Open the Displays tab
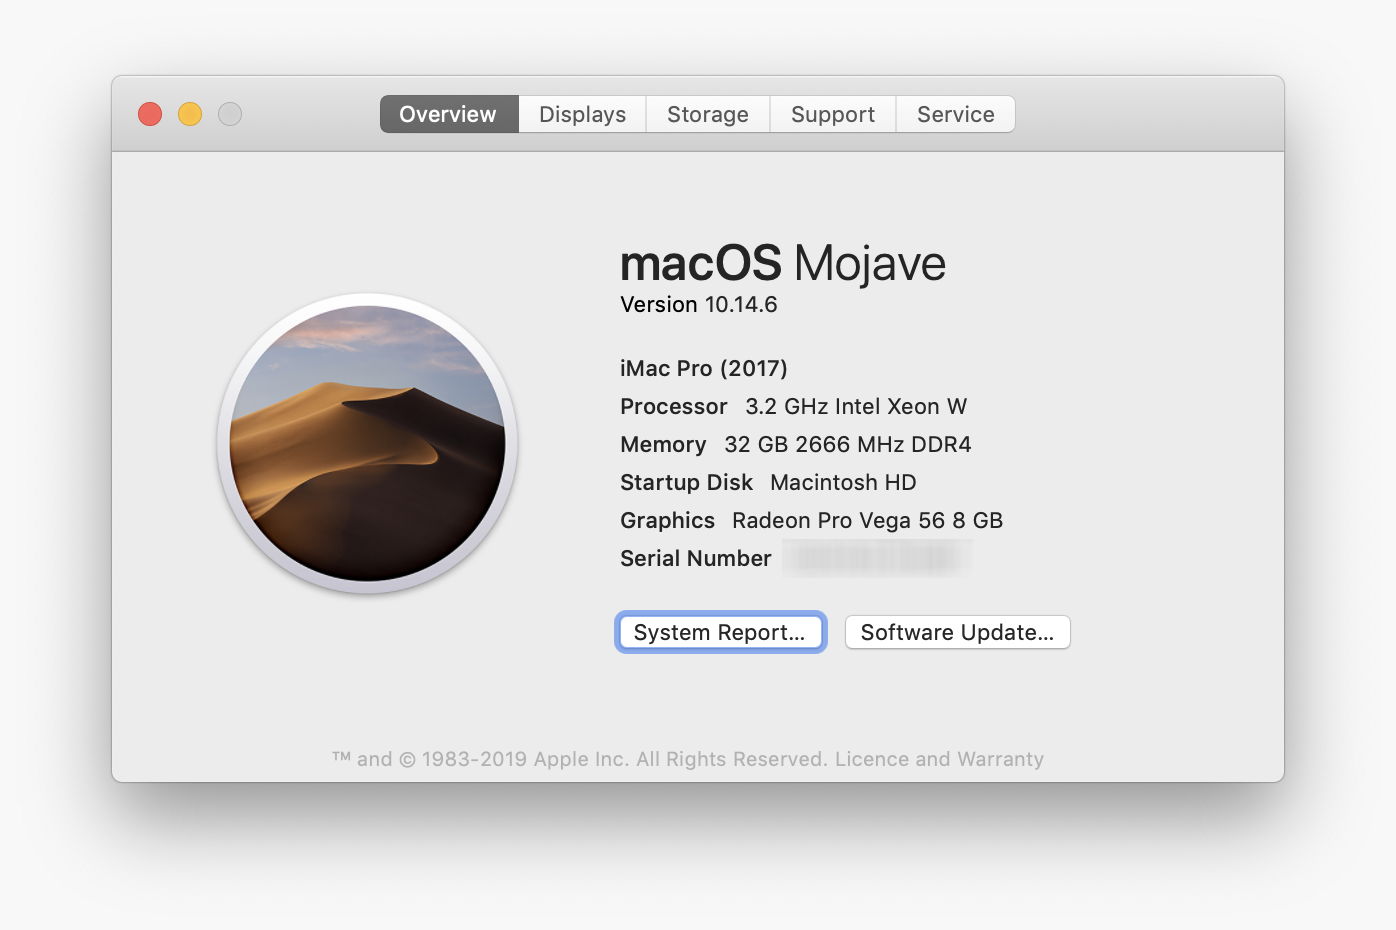Viewport: 1396px width, 930px height. [582, 114]
